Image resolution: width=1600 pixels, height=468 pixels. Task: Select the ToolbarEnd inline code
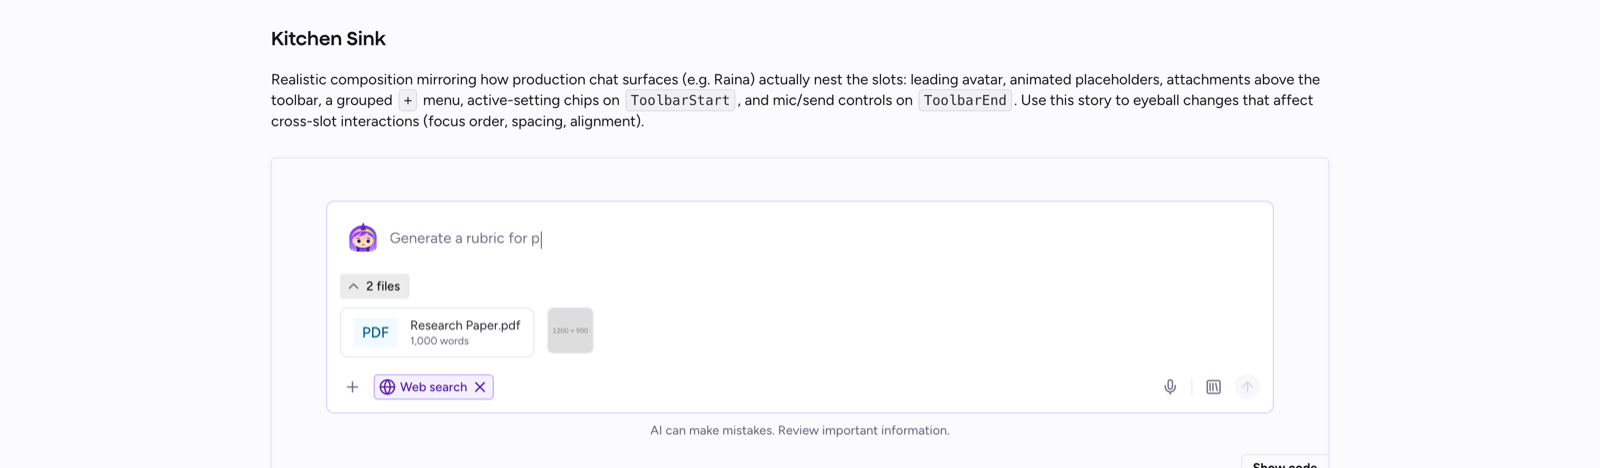click(x=965, y=100)
